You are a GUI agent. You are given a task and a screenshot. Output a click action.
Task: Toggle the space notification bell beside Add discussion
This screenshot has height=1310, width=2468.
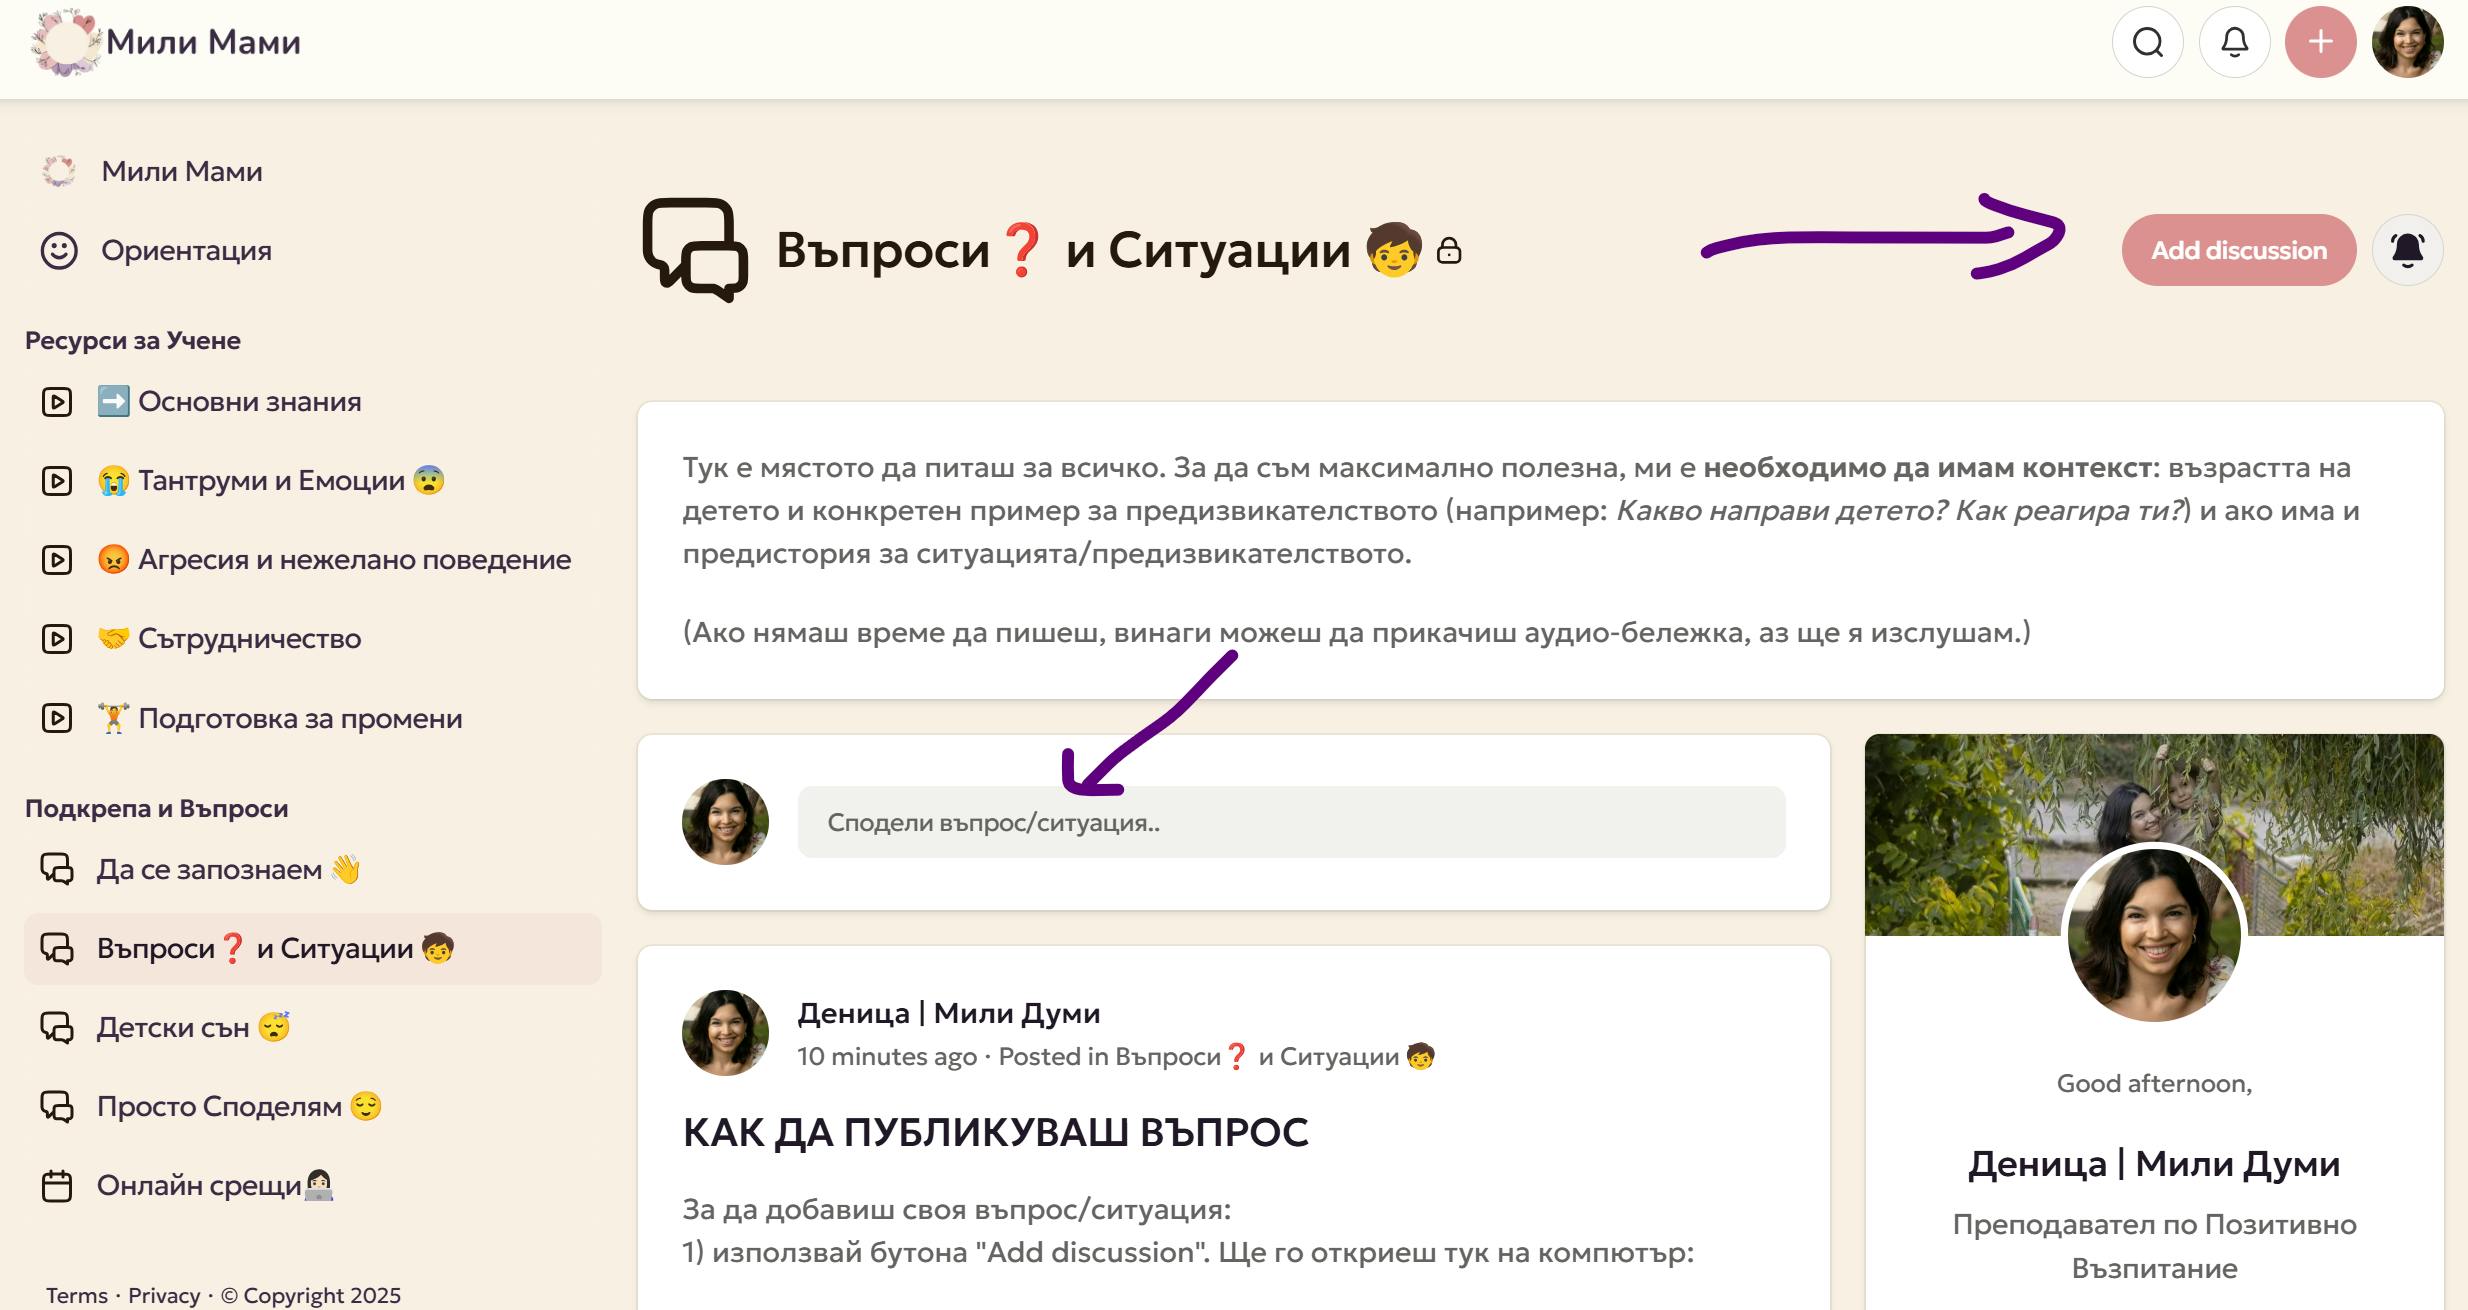pyautogui.click(x=2407, y=250)
